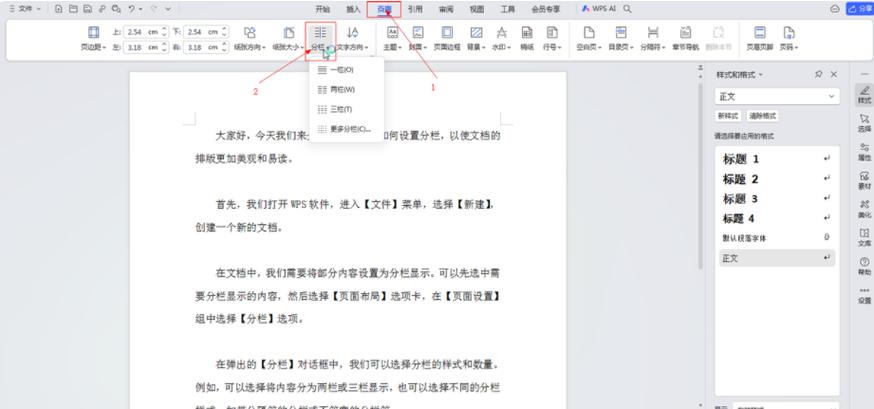874x409 pixels.
Task: Choose 更多分栏(C)... from columns menu
Action: (x=346, y=129)
